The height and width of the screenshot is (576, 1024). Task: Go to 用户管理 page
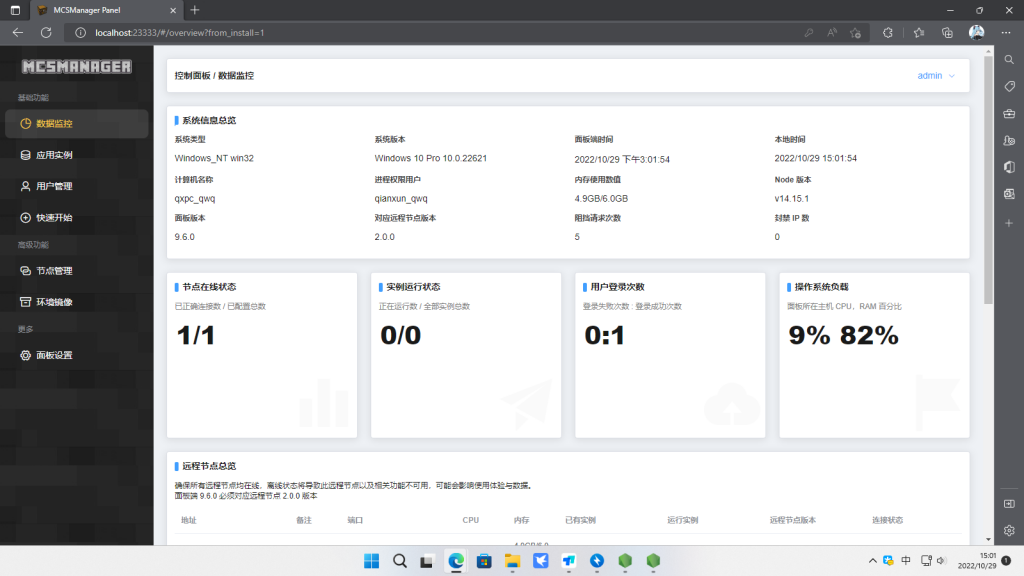76,186
